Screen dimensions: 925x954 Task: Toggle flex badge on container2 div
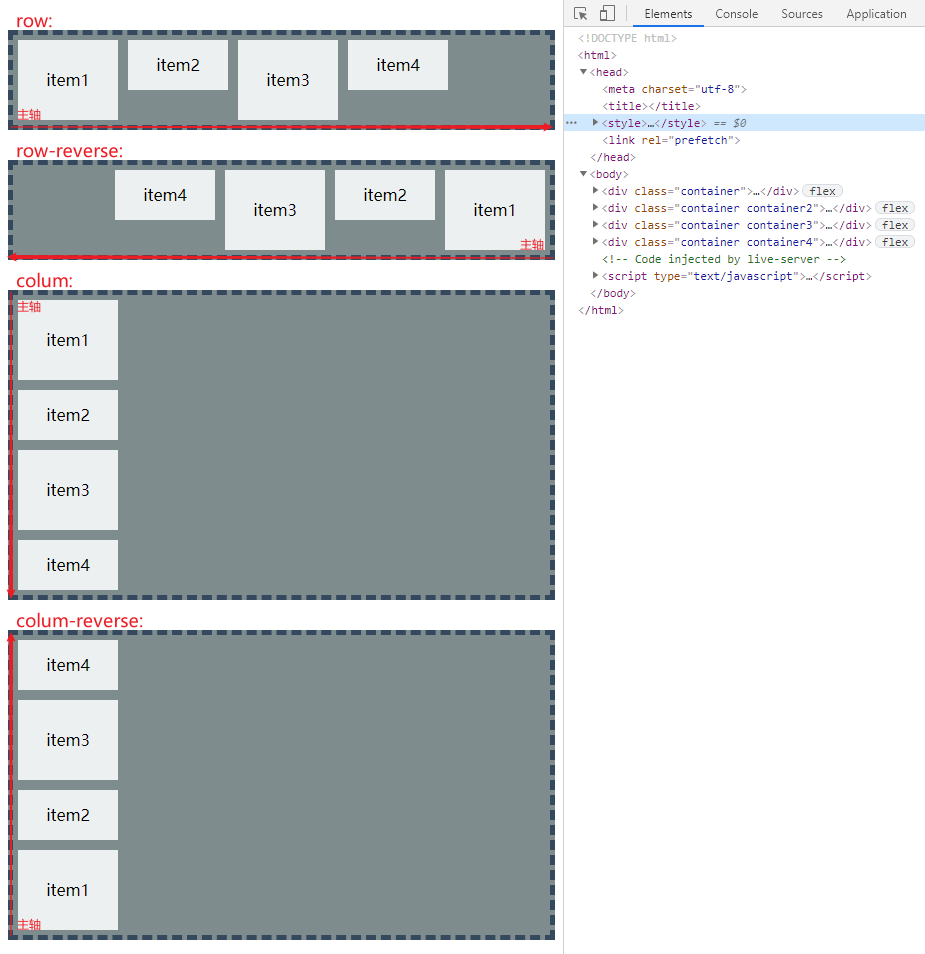click(895, 208)
